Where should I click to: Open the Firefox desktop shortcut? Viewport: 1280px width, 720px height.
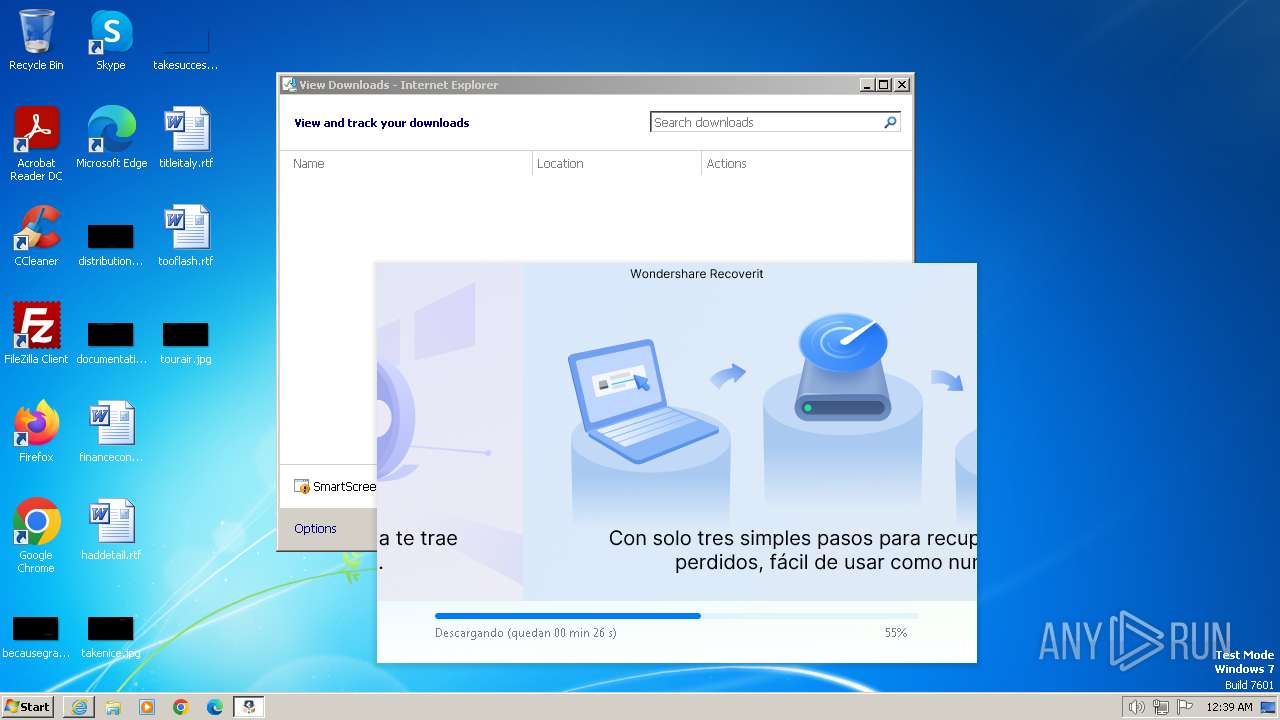[36, 431]
